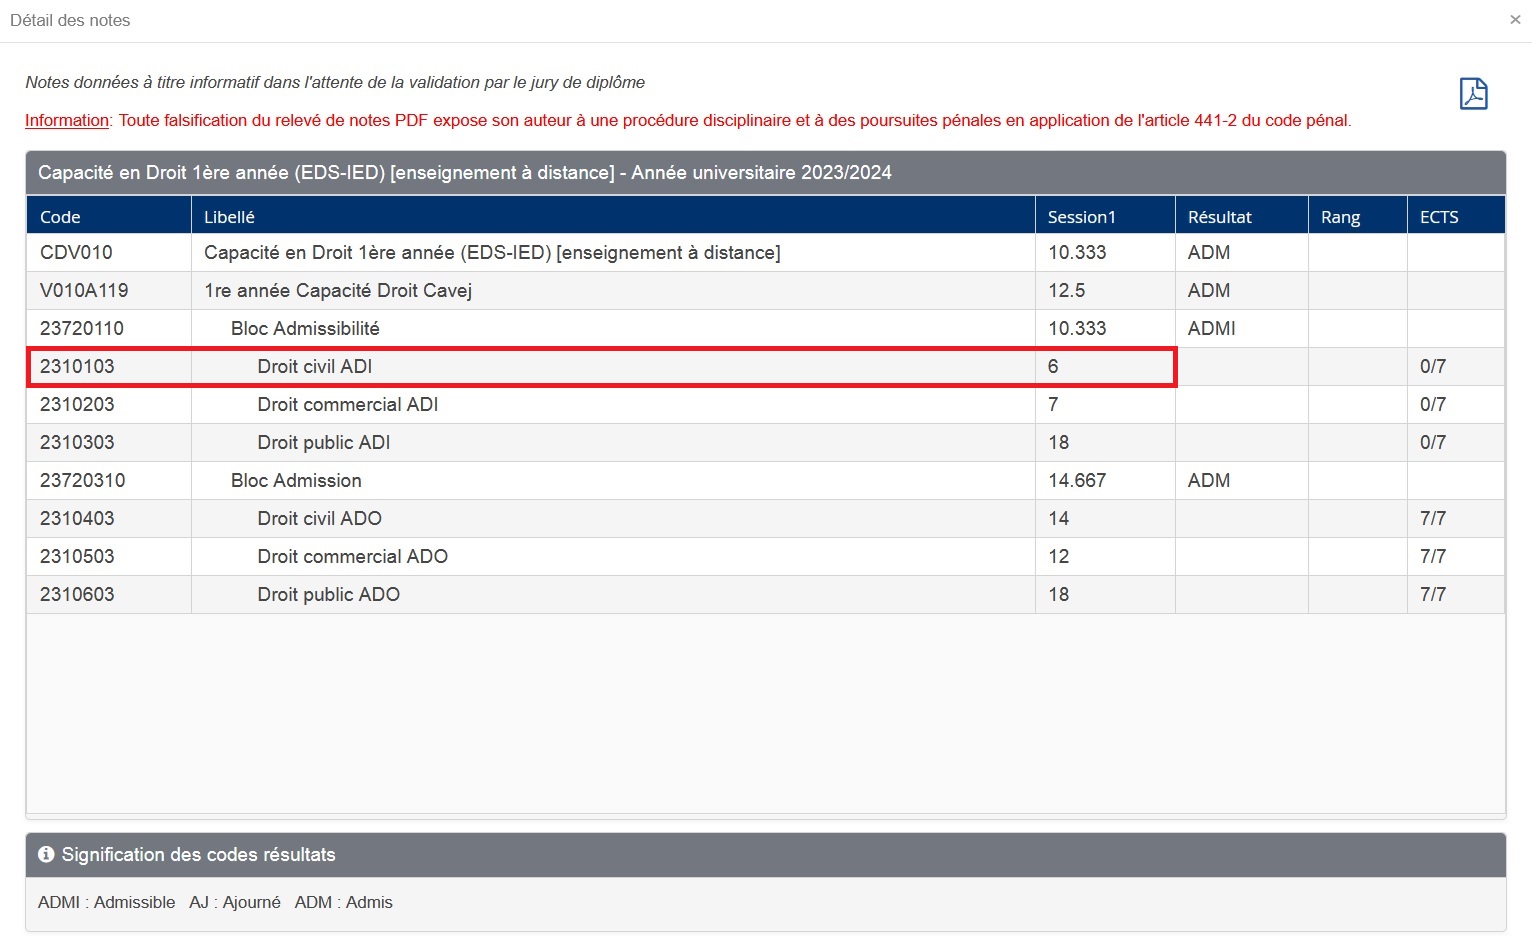Click the Session1 column header
This screenshot has height=940, width=1532.
click(x=1081, y=217)
